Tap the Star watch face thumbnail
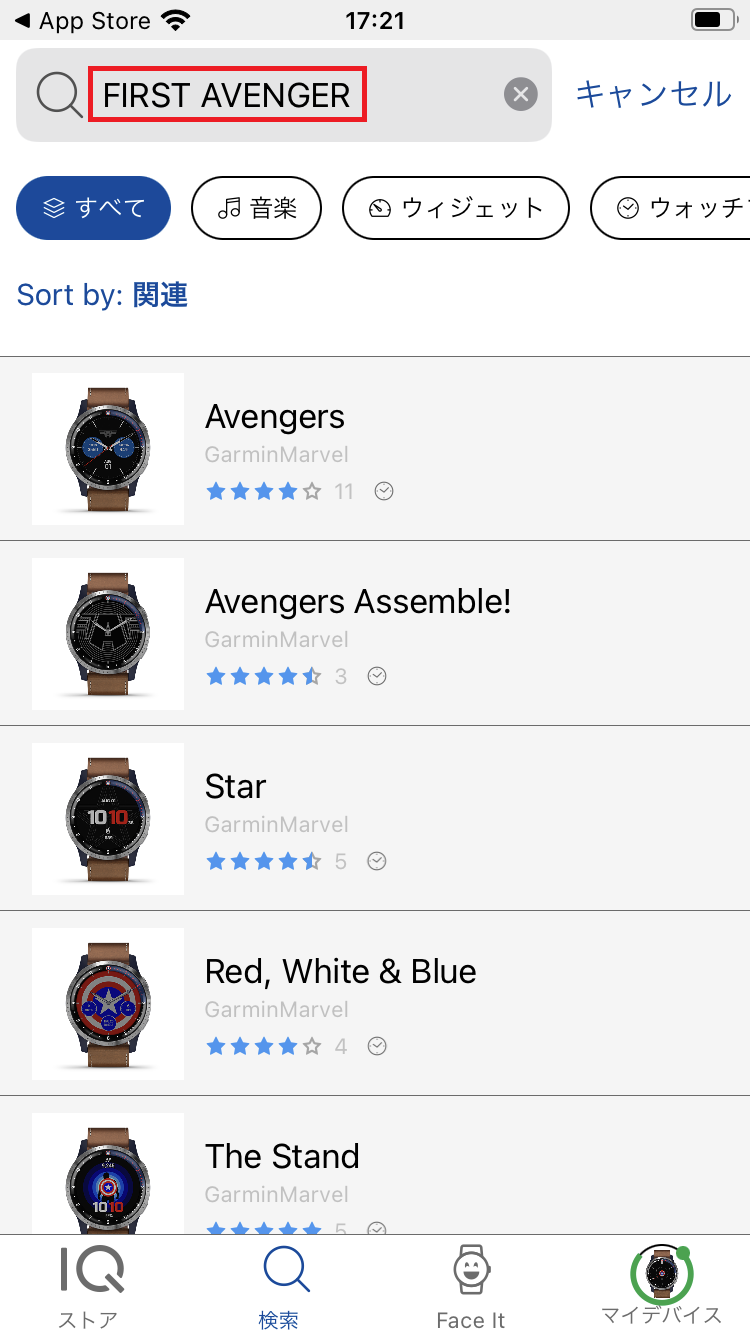750x1334 pixels. (x=108, y=819)
